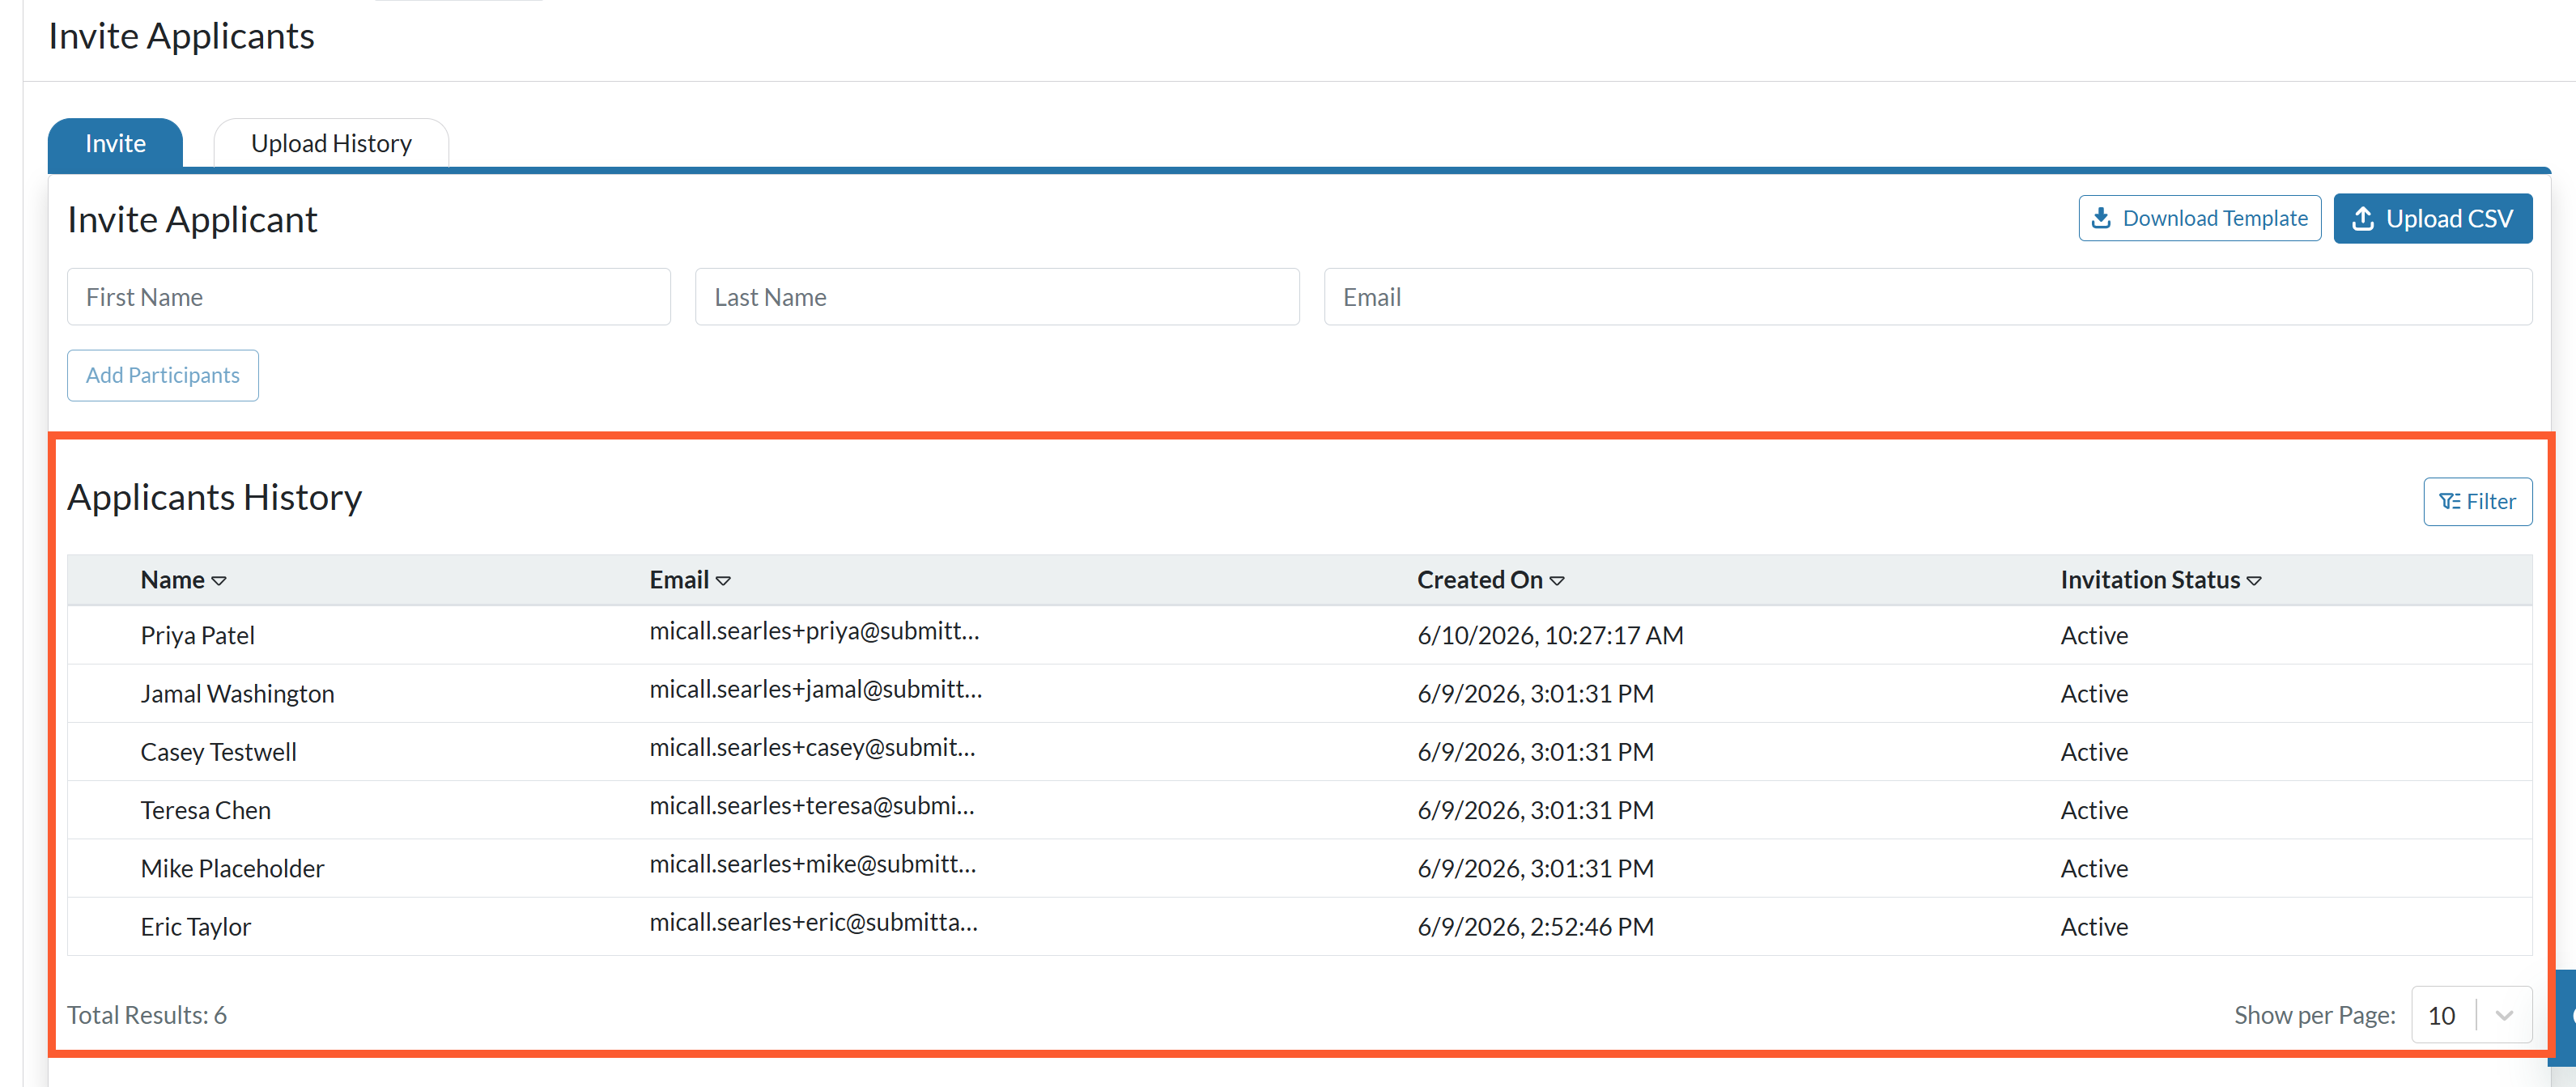2576x1087 pixels.
Task: Open the Show per Page dropdown chevron
Action: click(x=2504, y=1015)
